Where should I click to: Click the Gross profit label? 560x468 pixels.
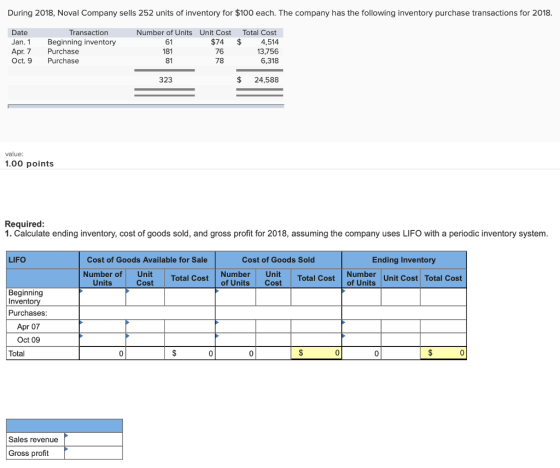[29, 453]
